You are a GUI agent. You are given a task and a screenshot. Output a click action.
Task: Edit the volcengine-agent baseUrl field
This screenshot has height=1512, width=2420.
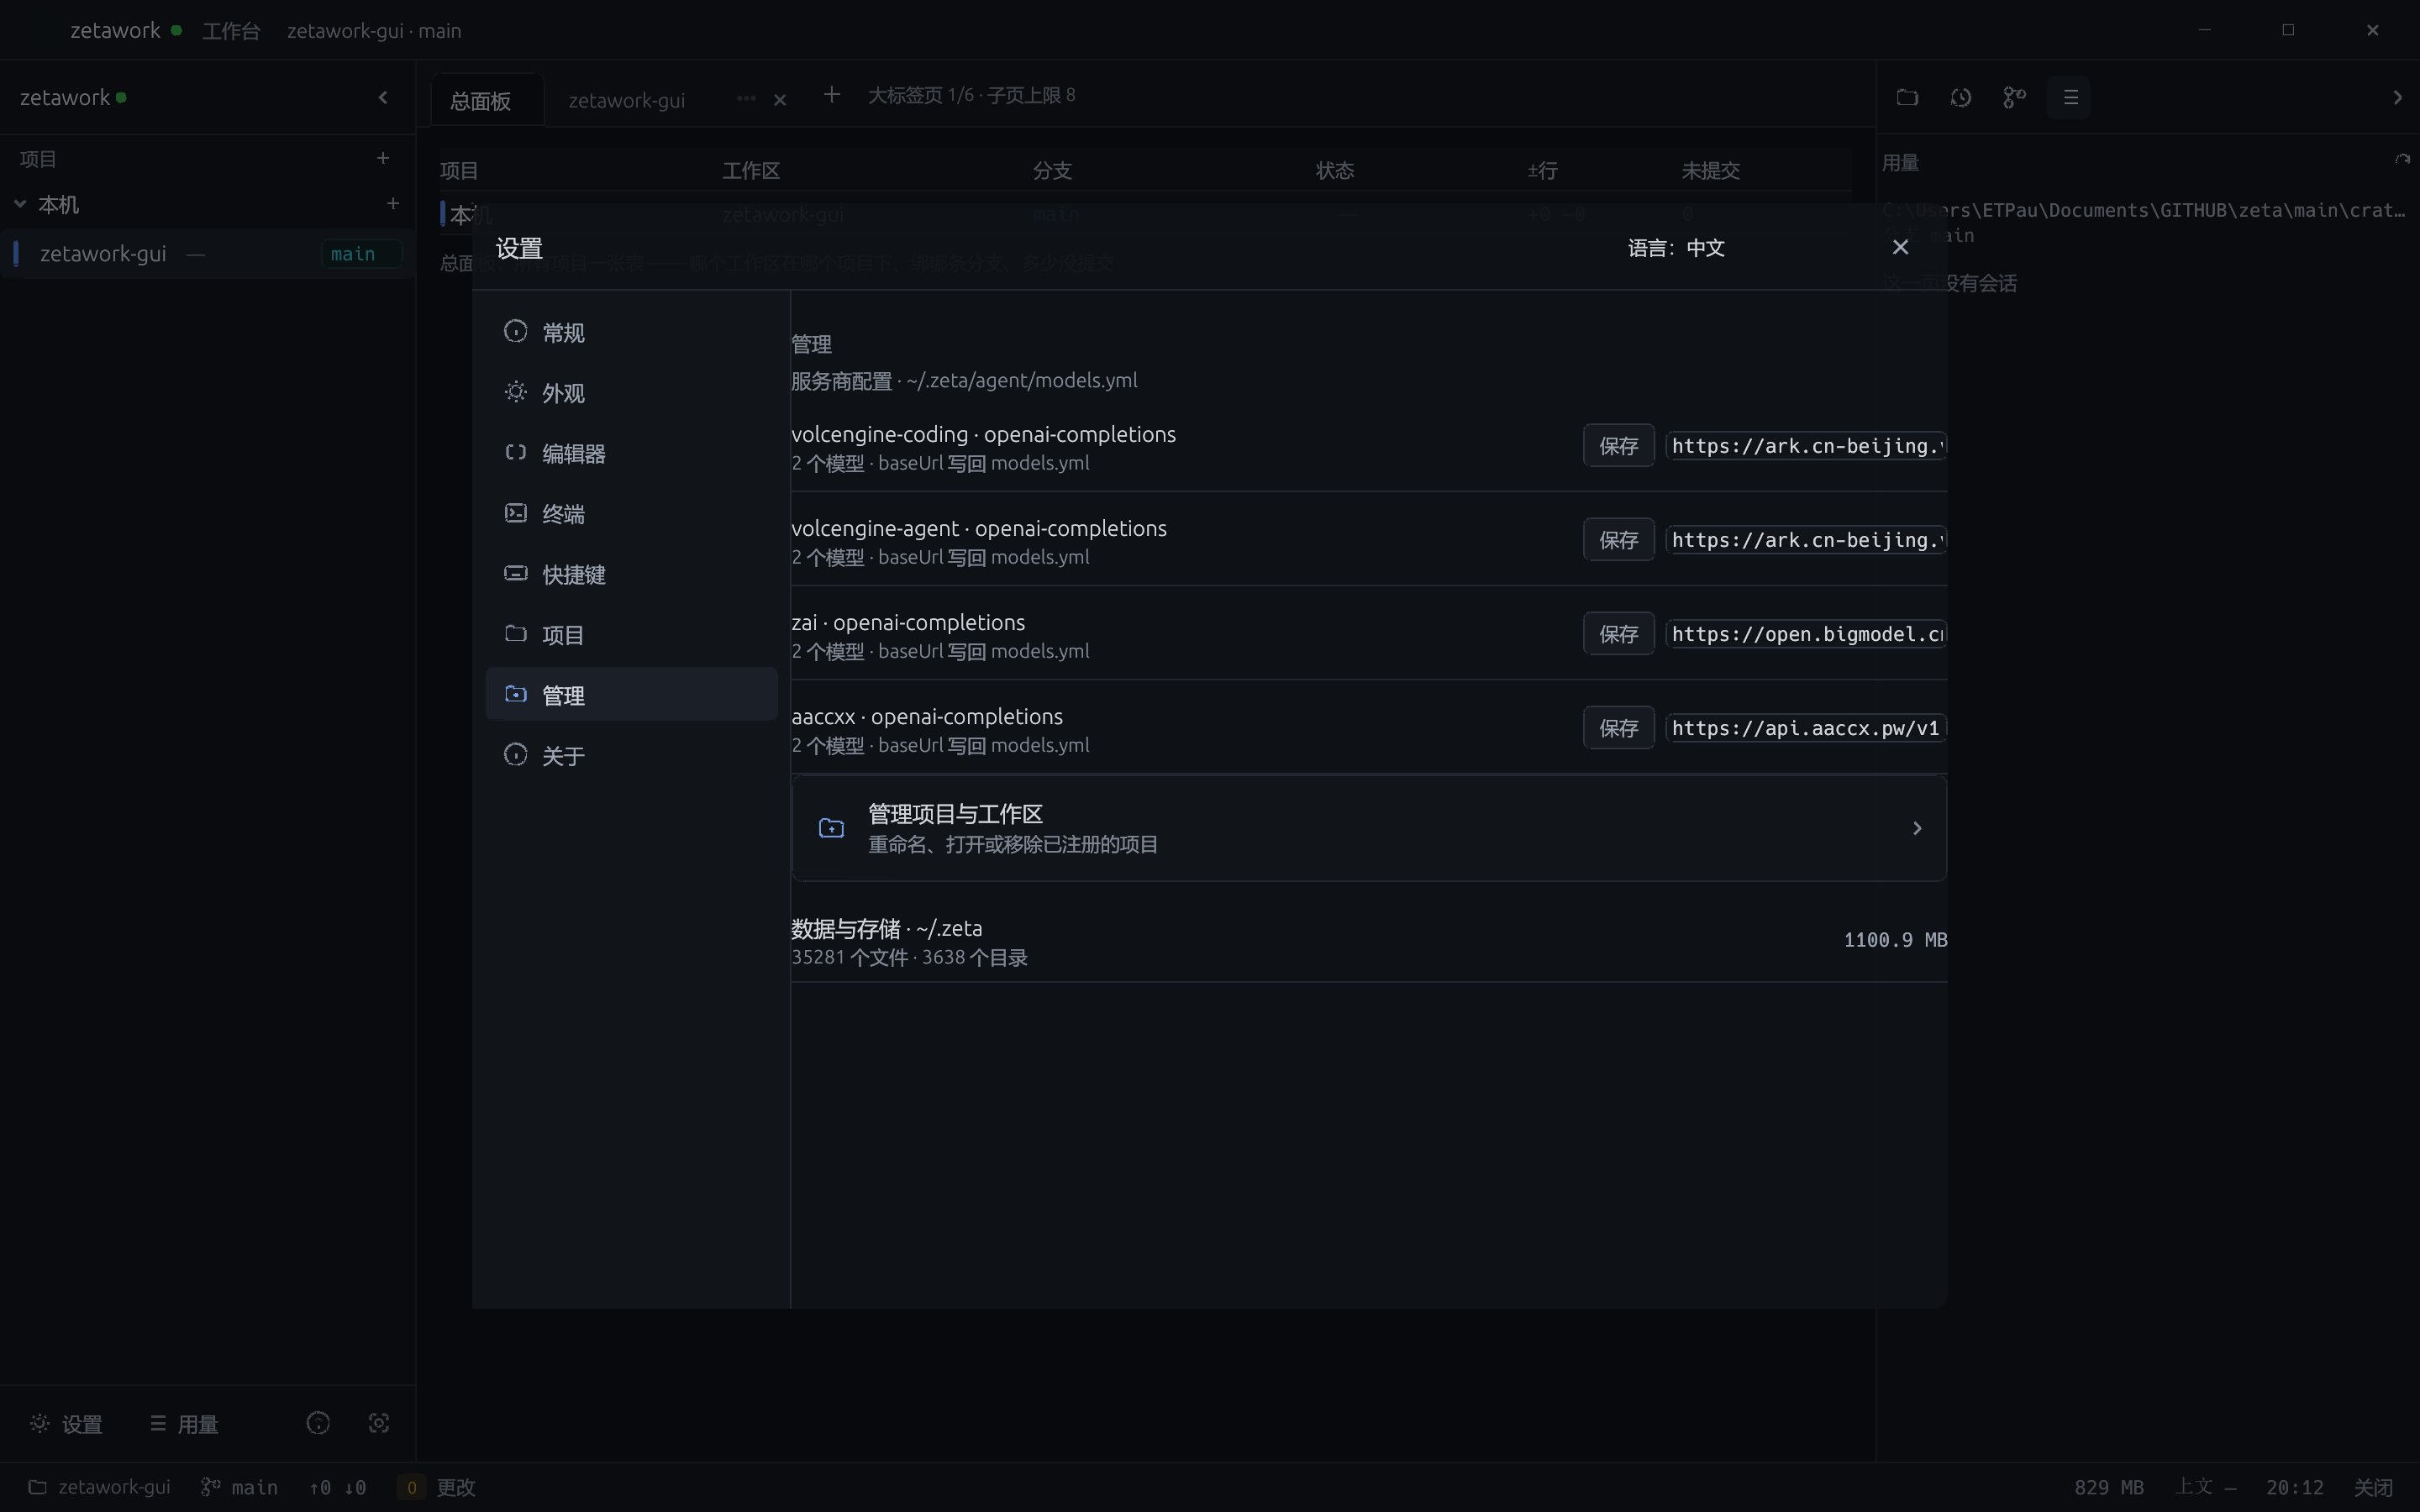point(1806,540)
